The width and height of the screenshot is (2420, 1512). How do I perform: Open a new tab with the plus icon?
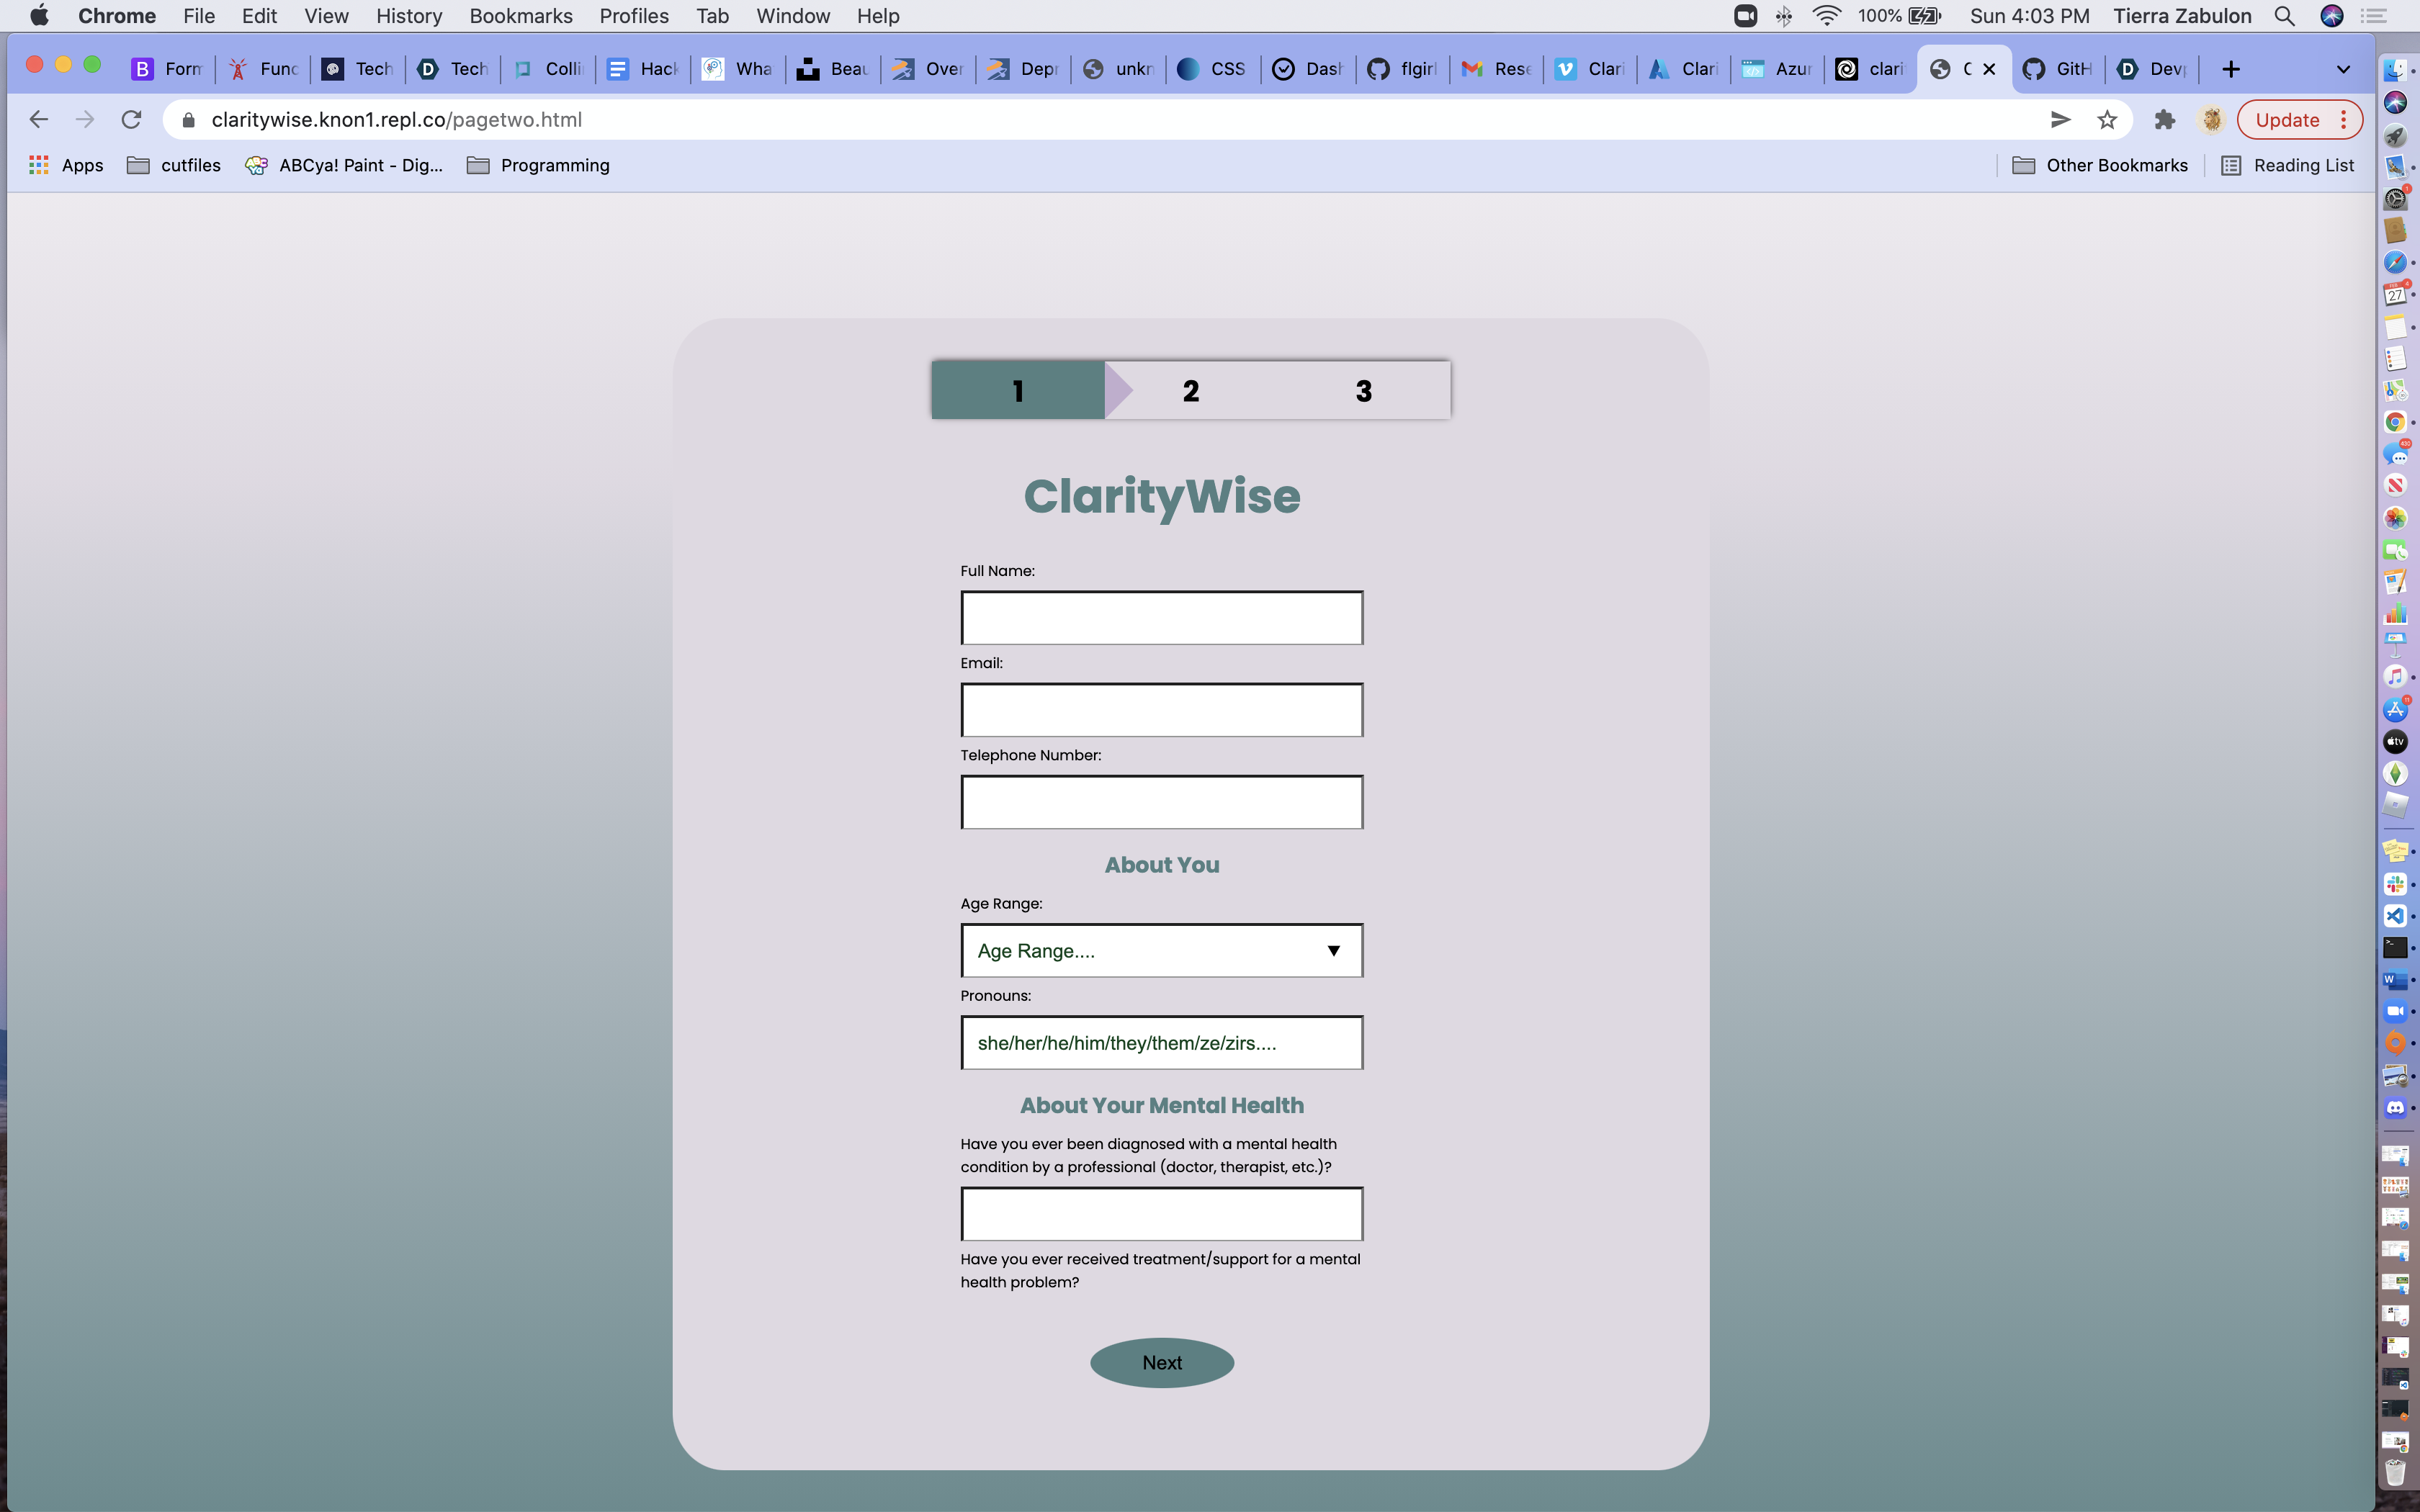2230,69
